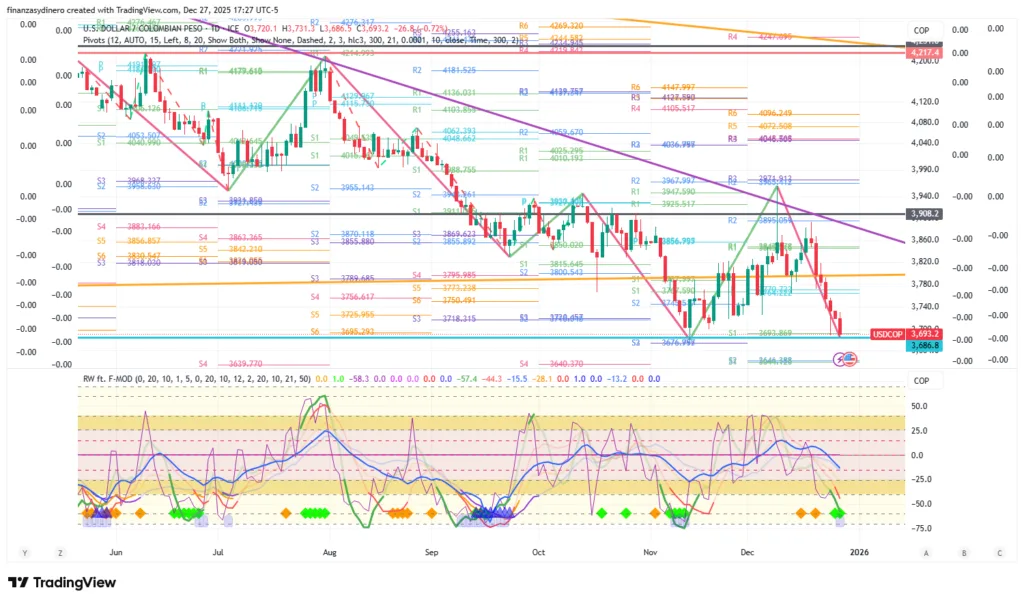Click the circular A badge at bottom right

pos(926,552)
